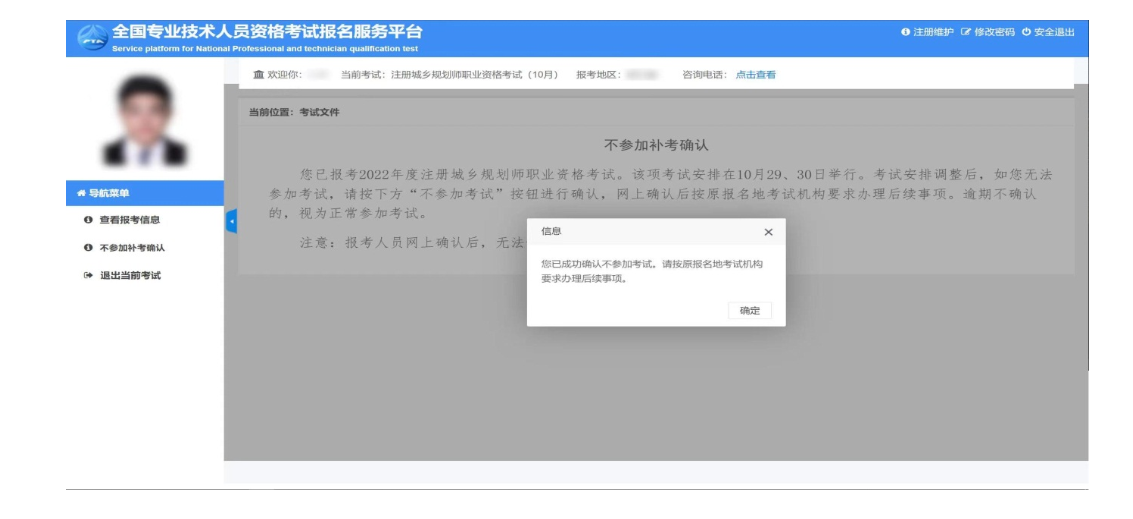Choose 退出当前考试 from the sidebar
The image size is (1133, 519).
click(x=129, y=275)
